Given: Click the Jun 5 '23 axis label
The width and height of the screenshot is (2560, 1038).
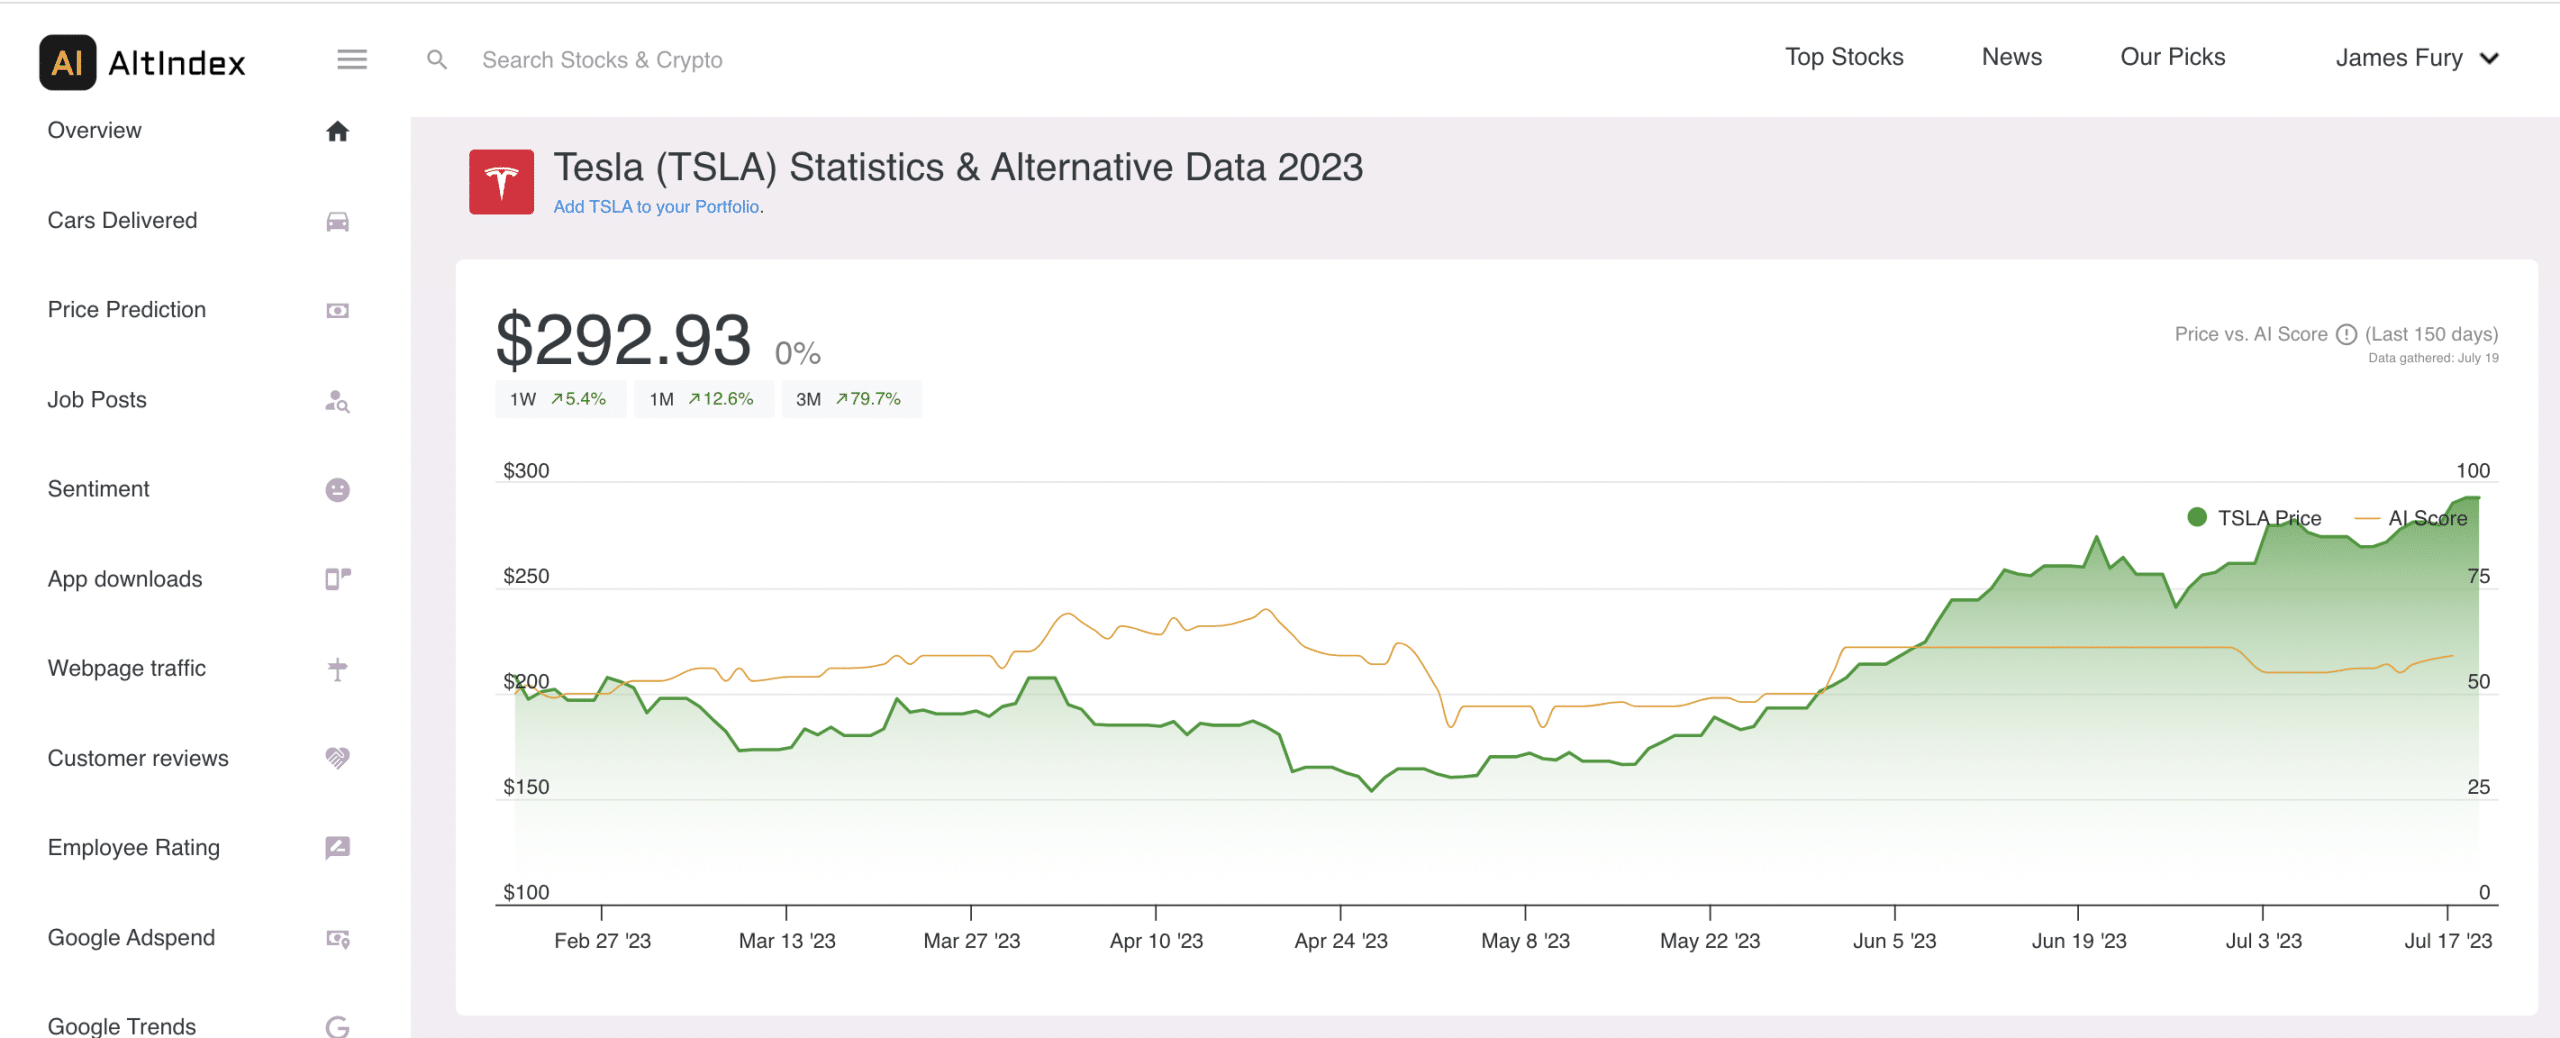Looking at the screenshot, I should 1894,941.
